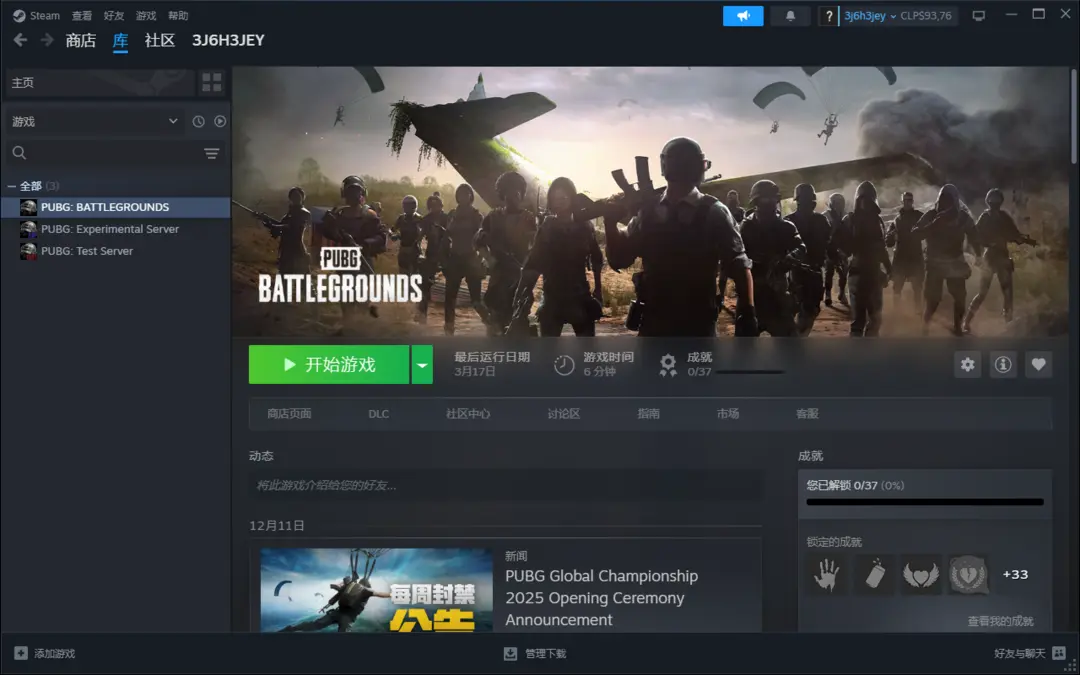Select PUBG: Experimental Server in list

tap(116, 229)
